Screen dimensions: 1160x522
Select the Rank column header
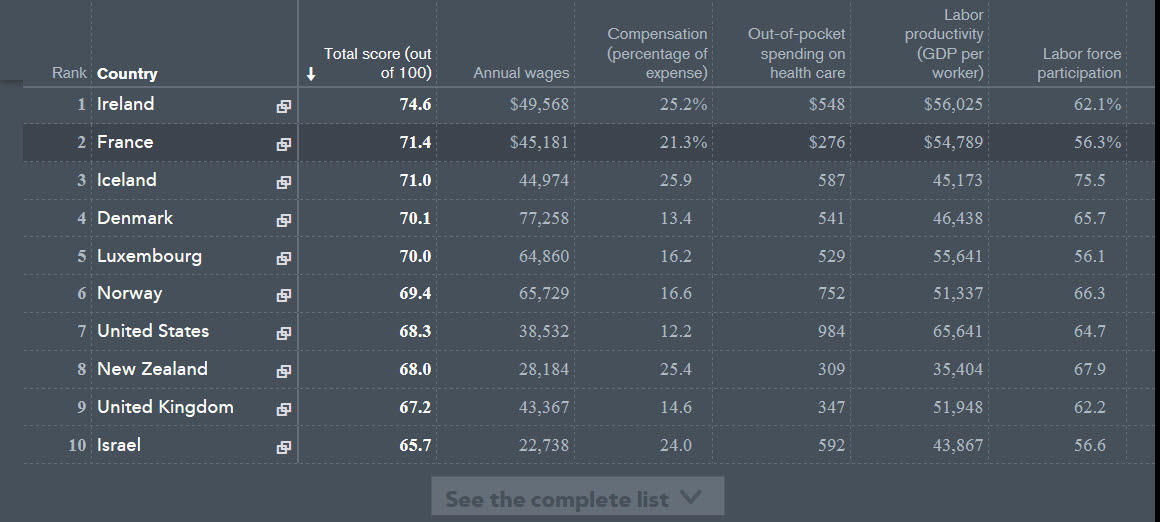click(x=70, y=73)
